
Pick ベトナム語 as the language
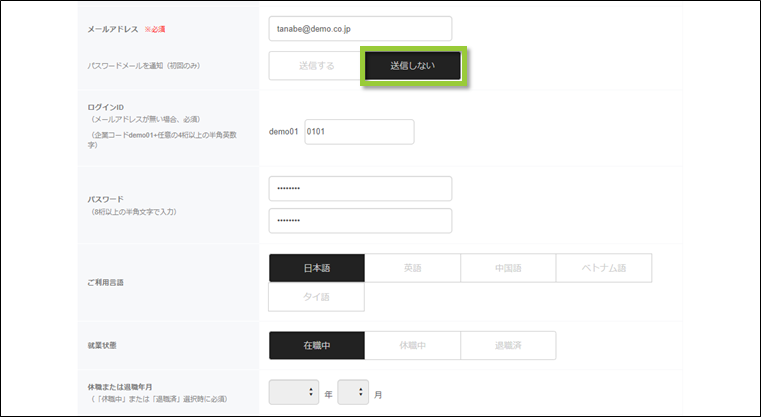tap(604, 268)
